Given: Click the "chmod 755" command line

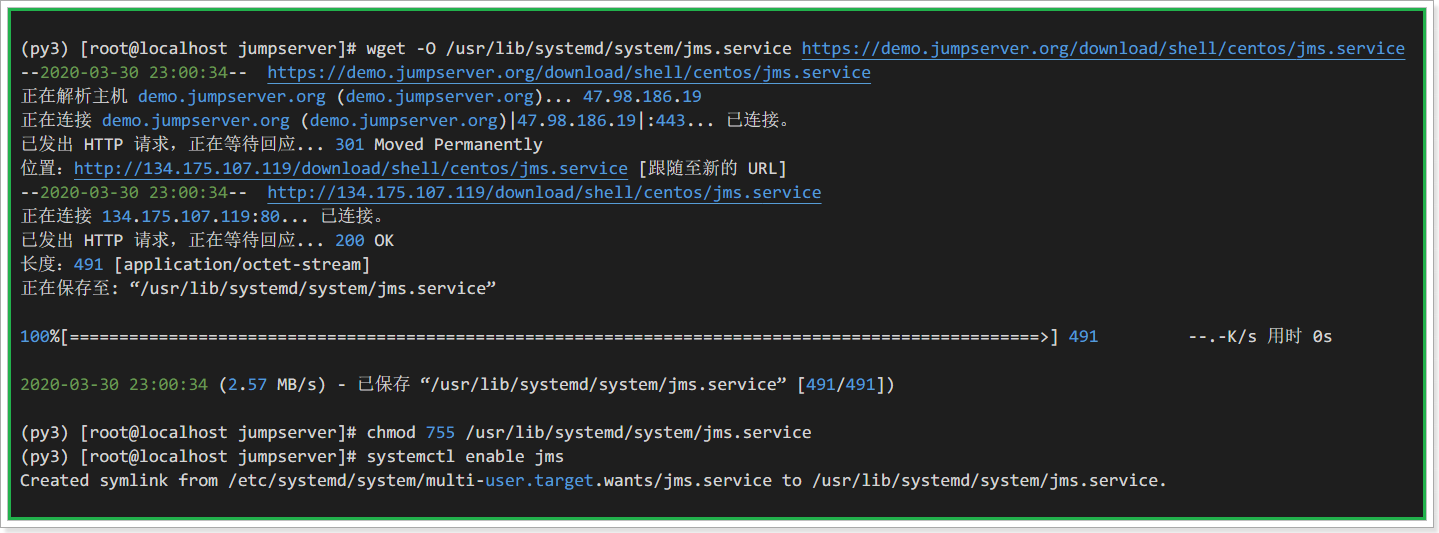Looking at the screenshot, I should coord(589,433).
